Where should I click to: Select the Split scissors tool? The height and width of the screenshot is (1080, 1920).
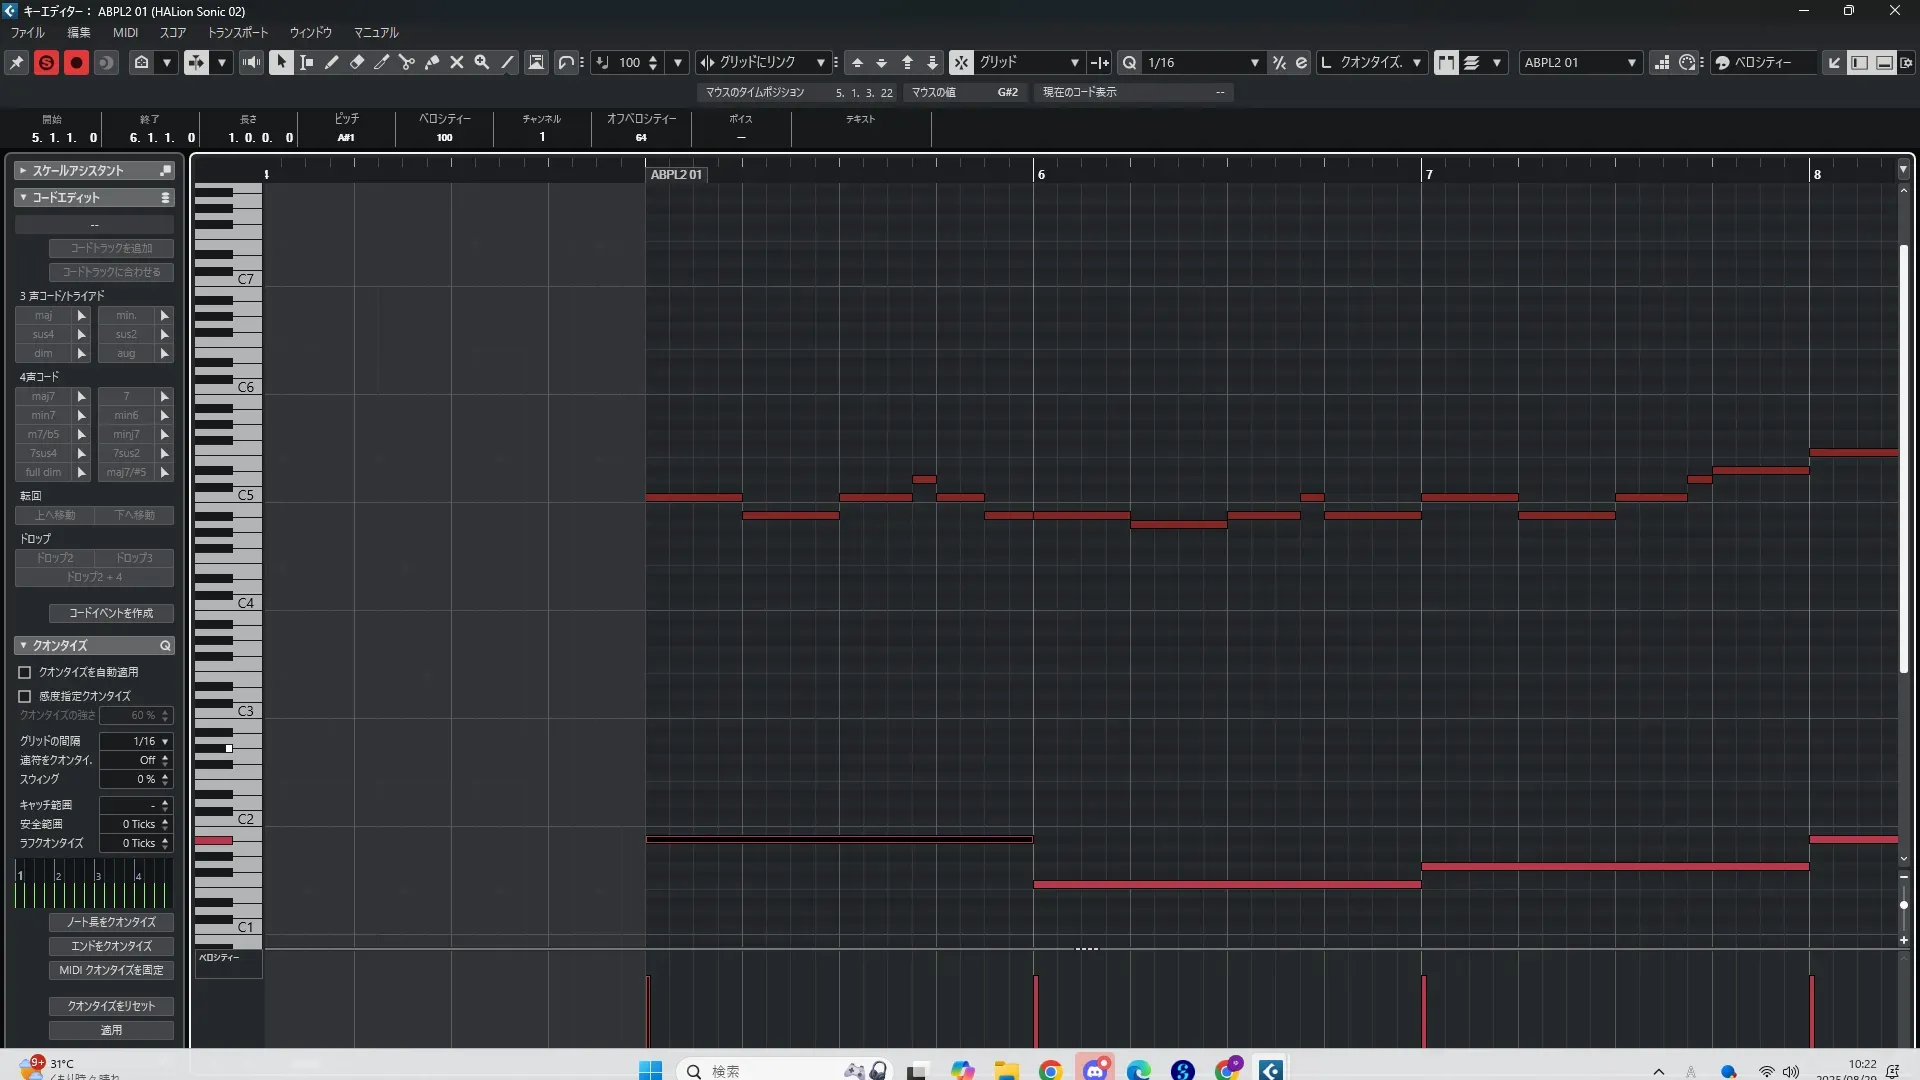tap(407, 62)
